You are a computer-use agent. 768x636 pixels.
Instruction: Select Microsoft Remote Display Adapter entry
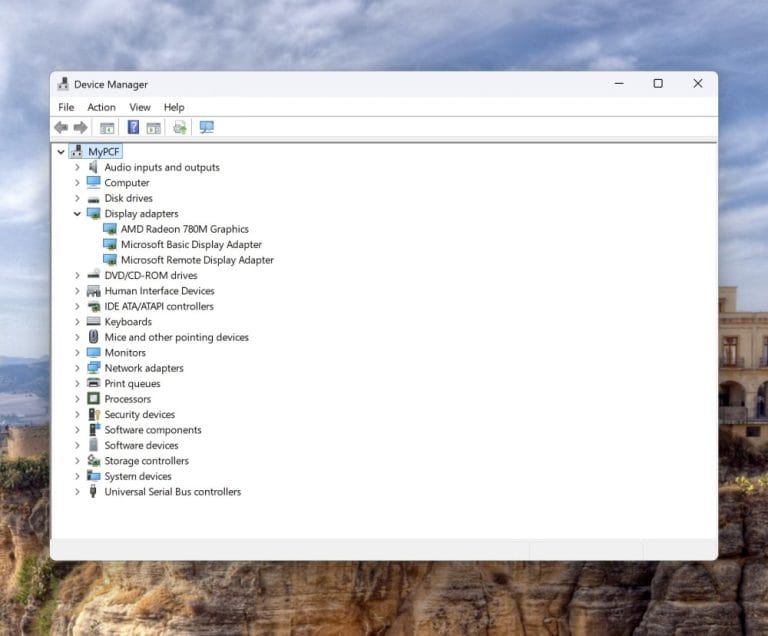pos(197,260)
